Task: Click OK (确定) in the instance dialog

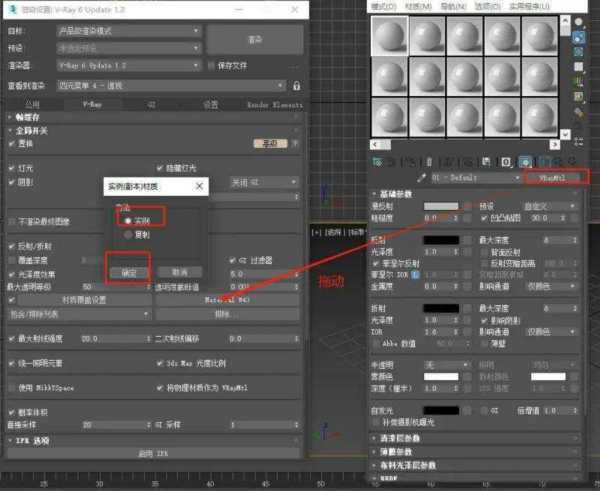Action: tap(129, 273)
